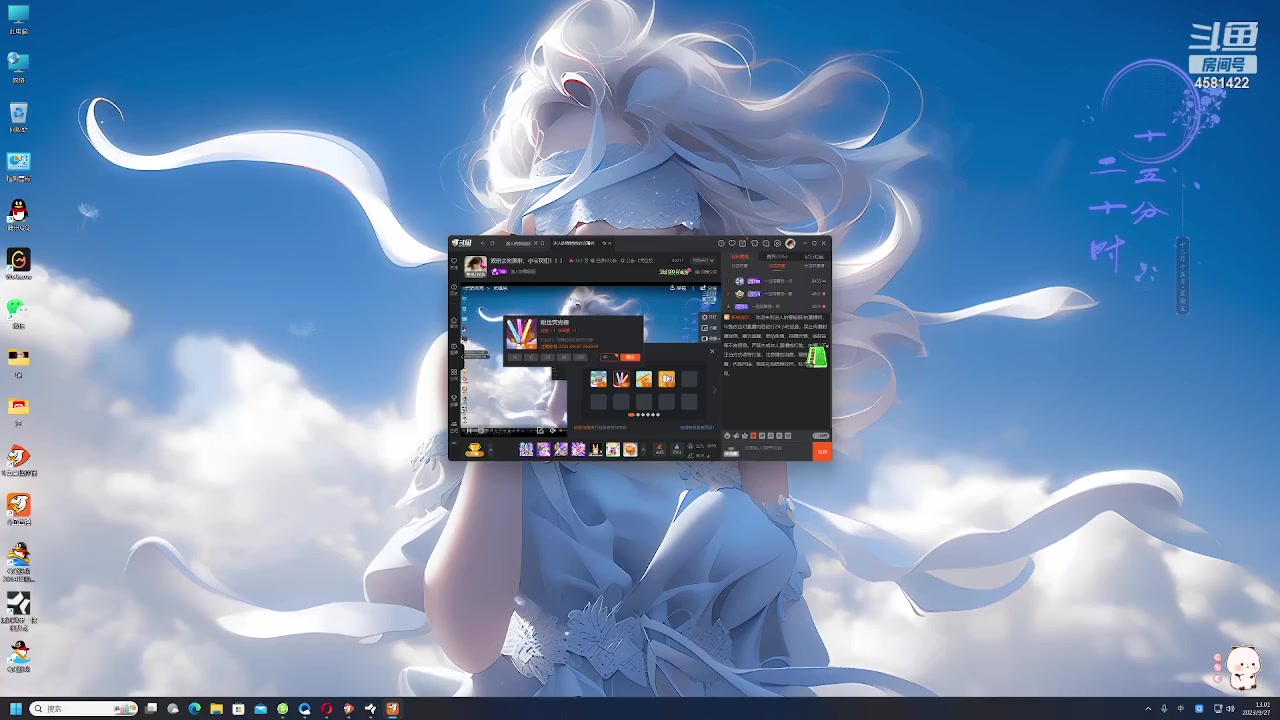The image size is (1280, 720).
Task: Click the orange link below backpack grid
Action: point(581,427)
